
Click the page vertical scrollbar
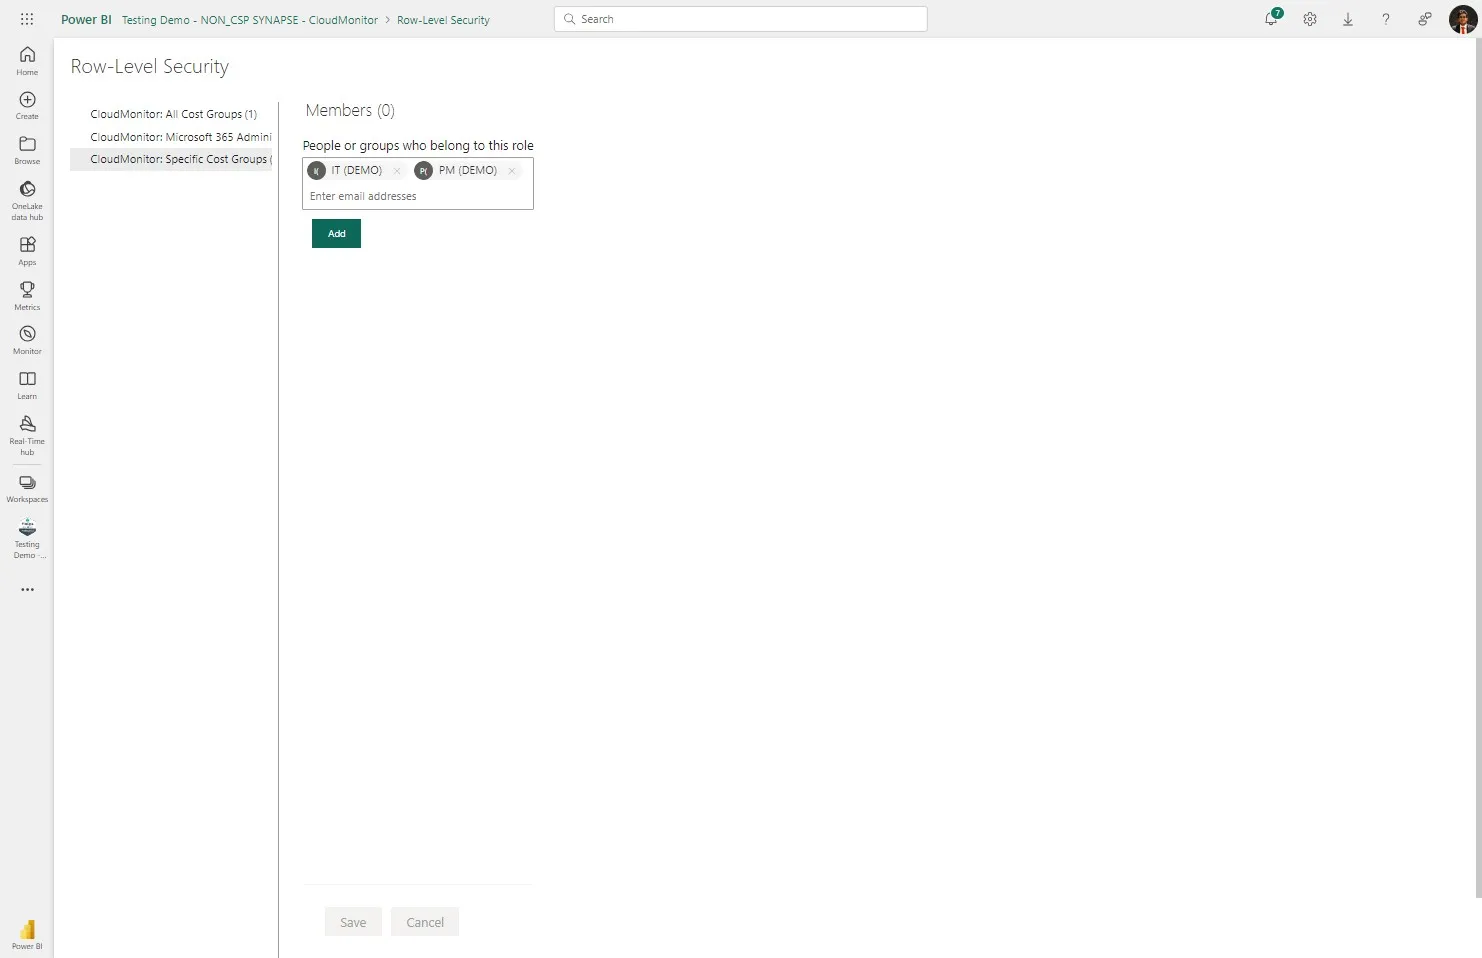click(1478, 470)
